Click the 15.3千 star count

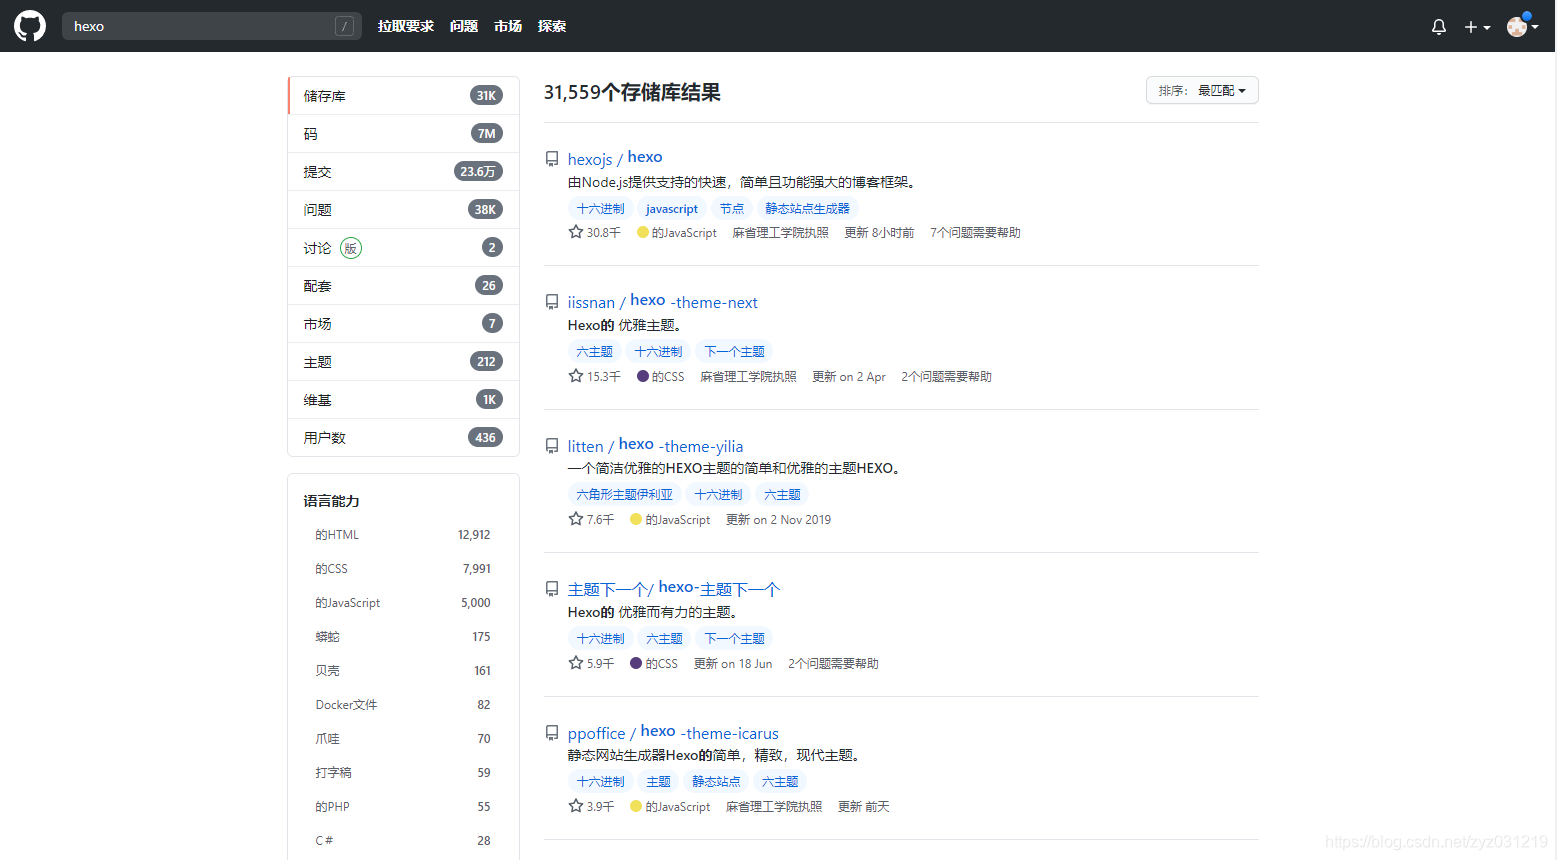[x=595, y=376]
